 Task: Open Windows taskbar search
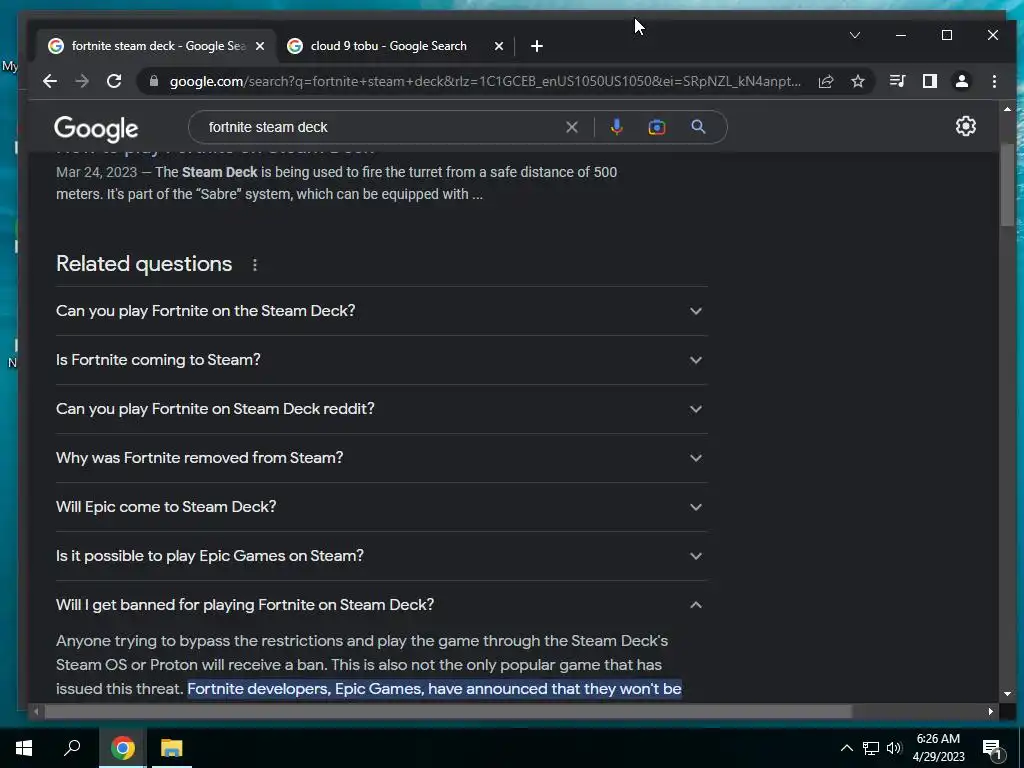click(72, 748)
